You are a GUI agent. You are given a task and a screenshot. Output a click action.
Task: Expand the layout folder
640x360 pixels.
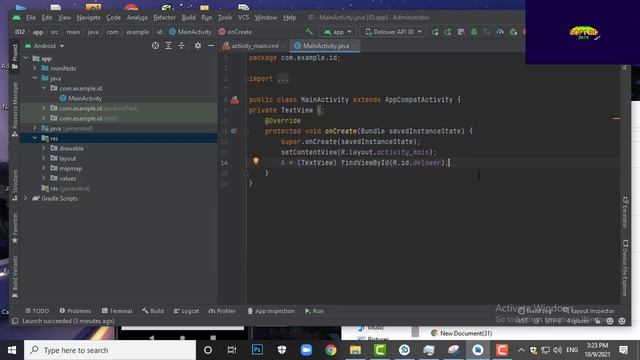coord(44,158)
